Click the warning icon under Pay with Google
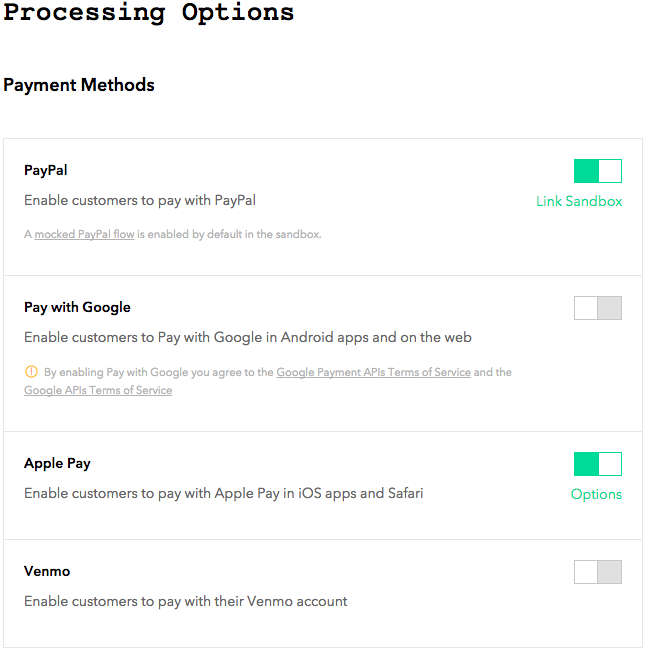Screen dimensions: 660x665 pyautogui.click(x=31, y=372)
